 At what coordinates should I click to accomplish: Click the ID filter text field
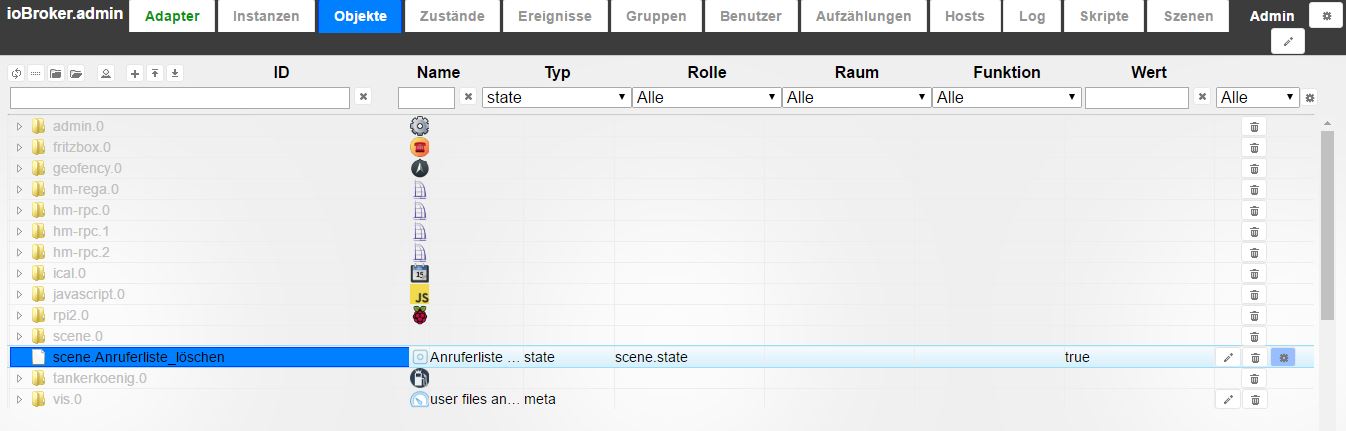[180, 97]
